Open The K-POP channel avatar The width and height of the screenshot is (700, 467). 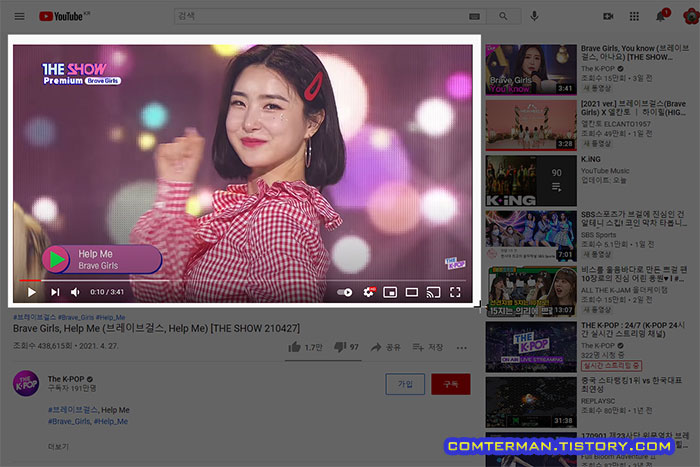click(x=26, y=383)
